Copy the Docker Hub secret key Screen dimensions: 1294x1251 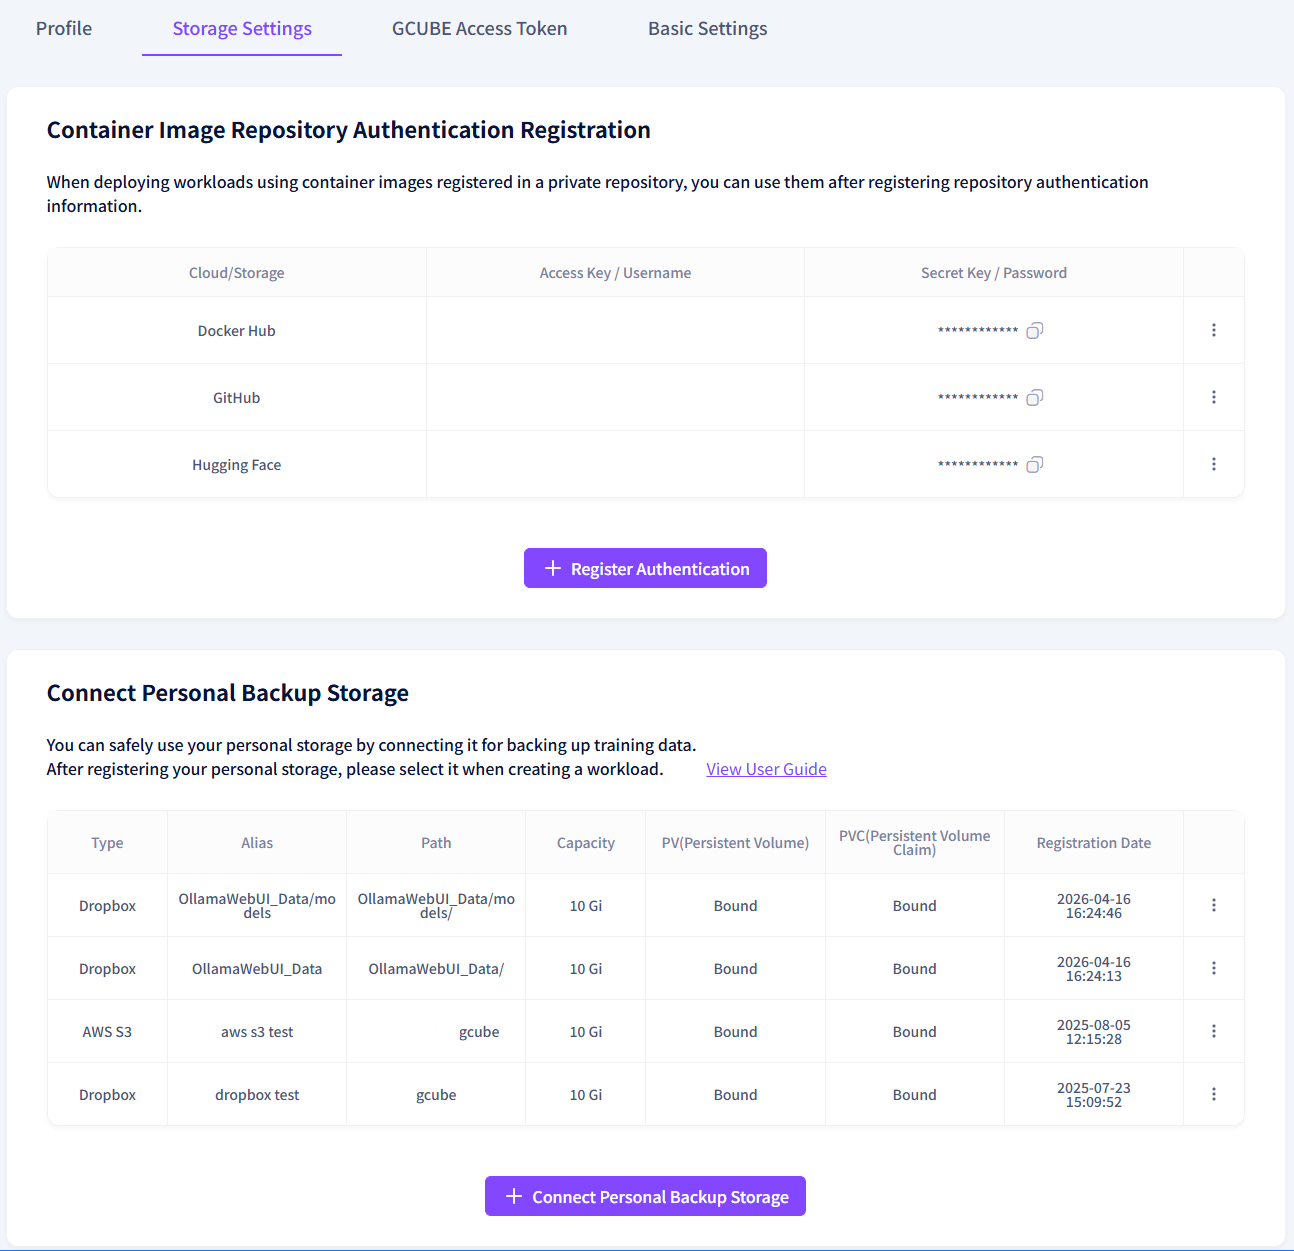point(1035,331)
